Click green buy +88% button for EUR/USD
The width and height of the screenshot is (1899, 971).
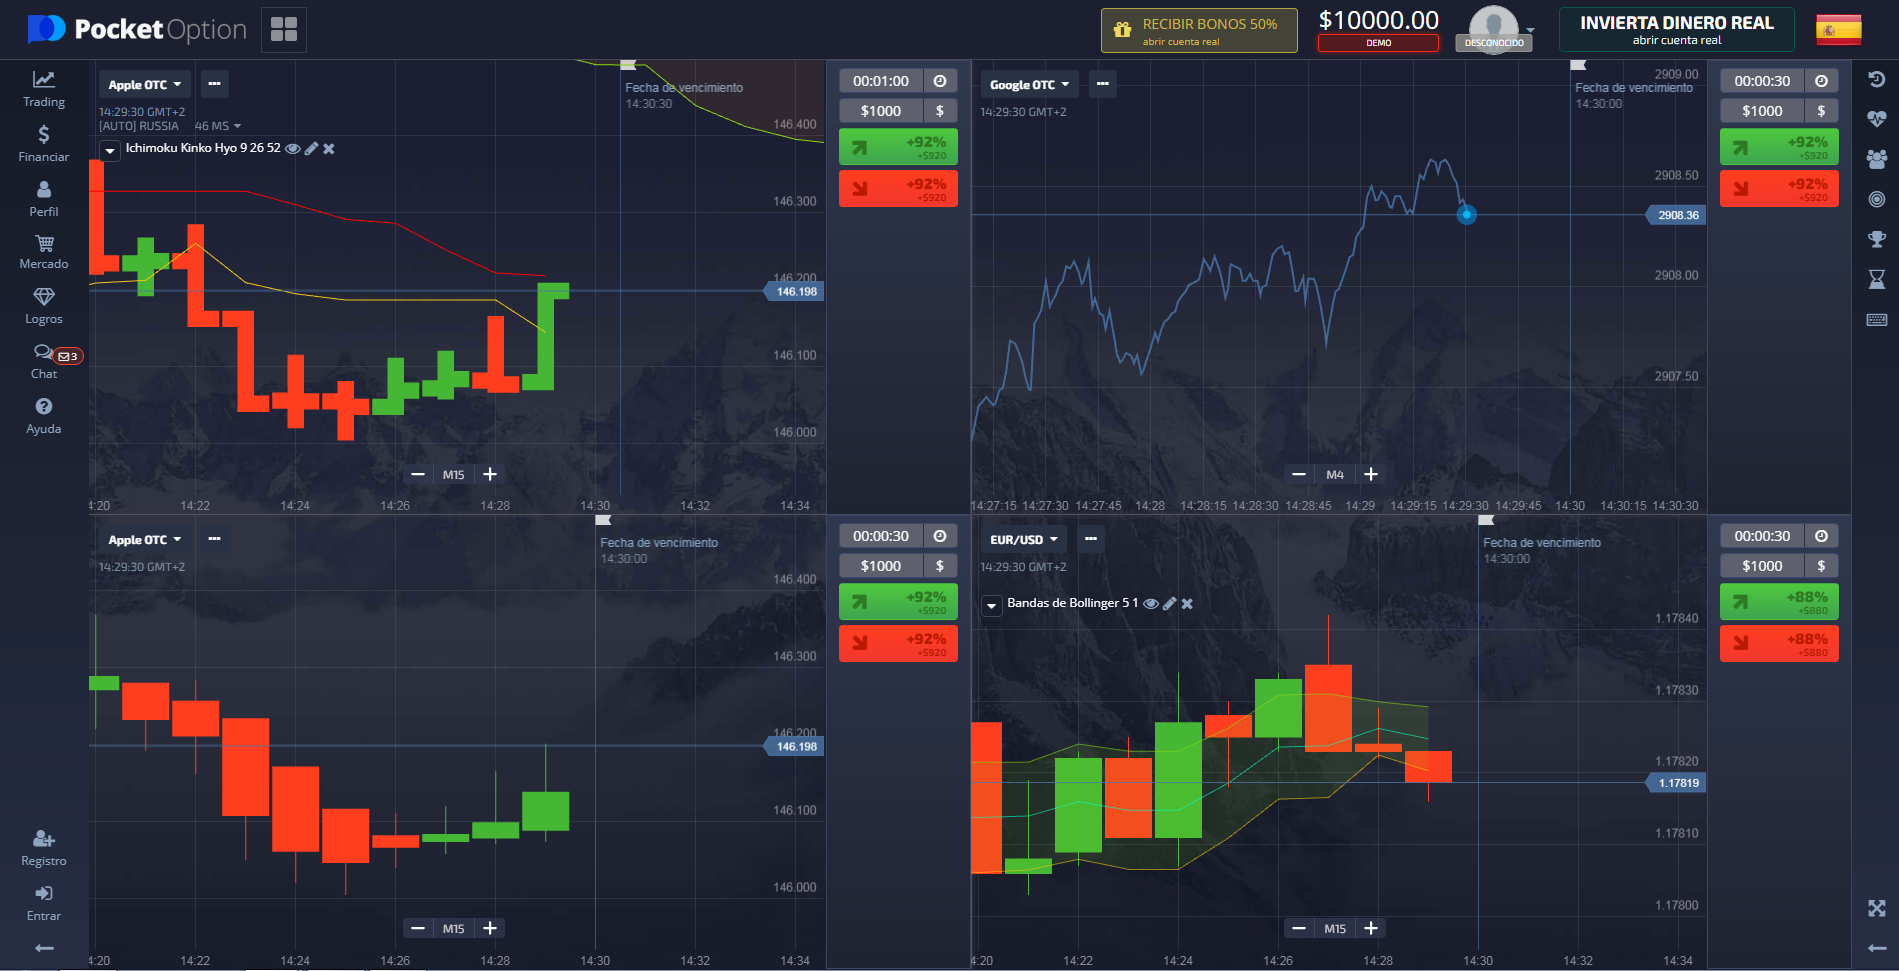coord(1779,602)
